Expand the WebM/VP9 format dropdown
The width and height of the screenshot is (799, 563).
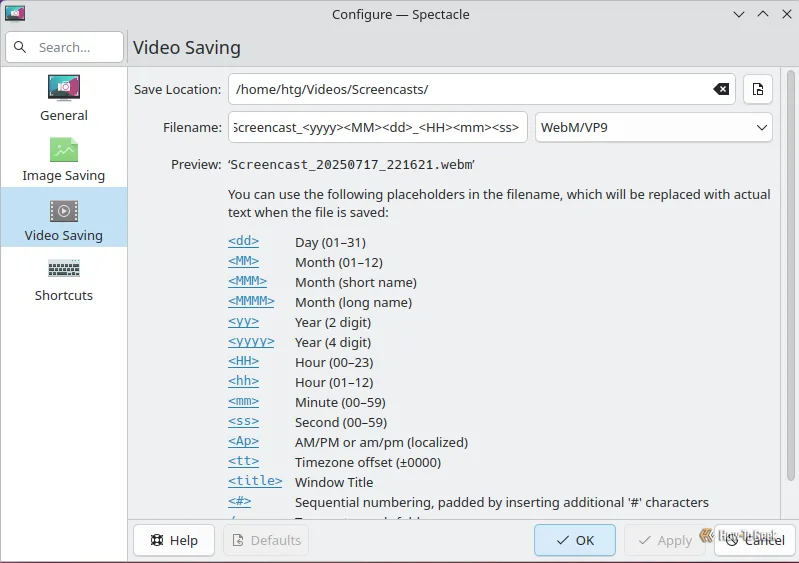pos(654,127)
